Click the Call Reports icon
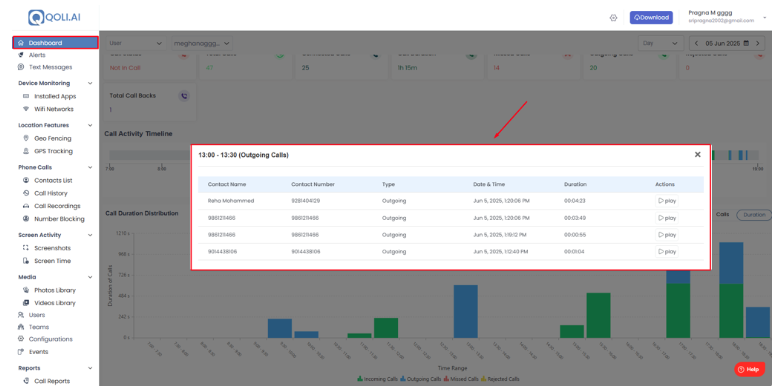This screenshot has height=391, width=777. [26, 381]
